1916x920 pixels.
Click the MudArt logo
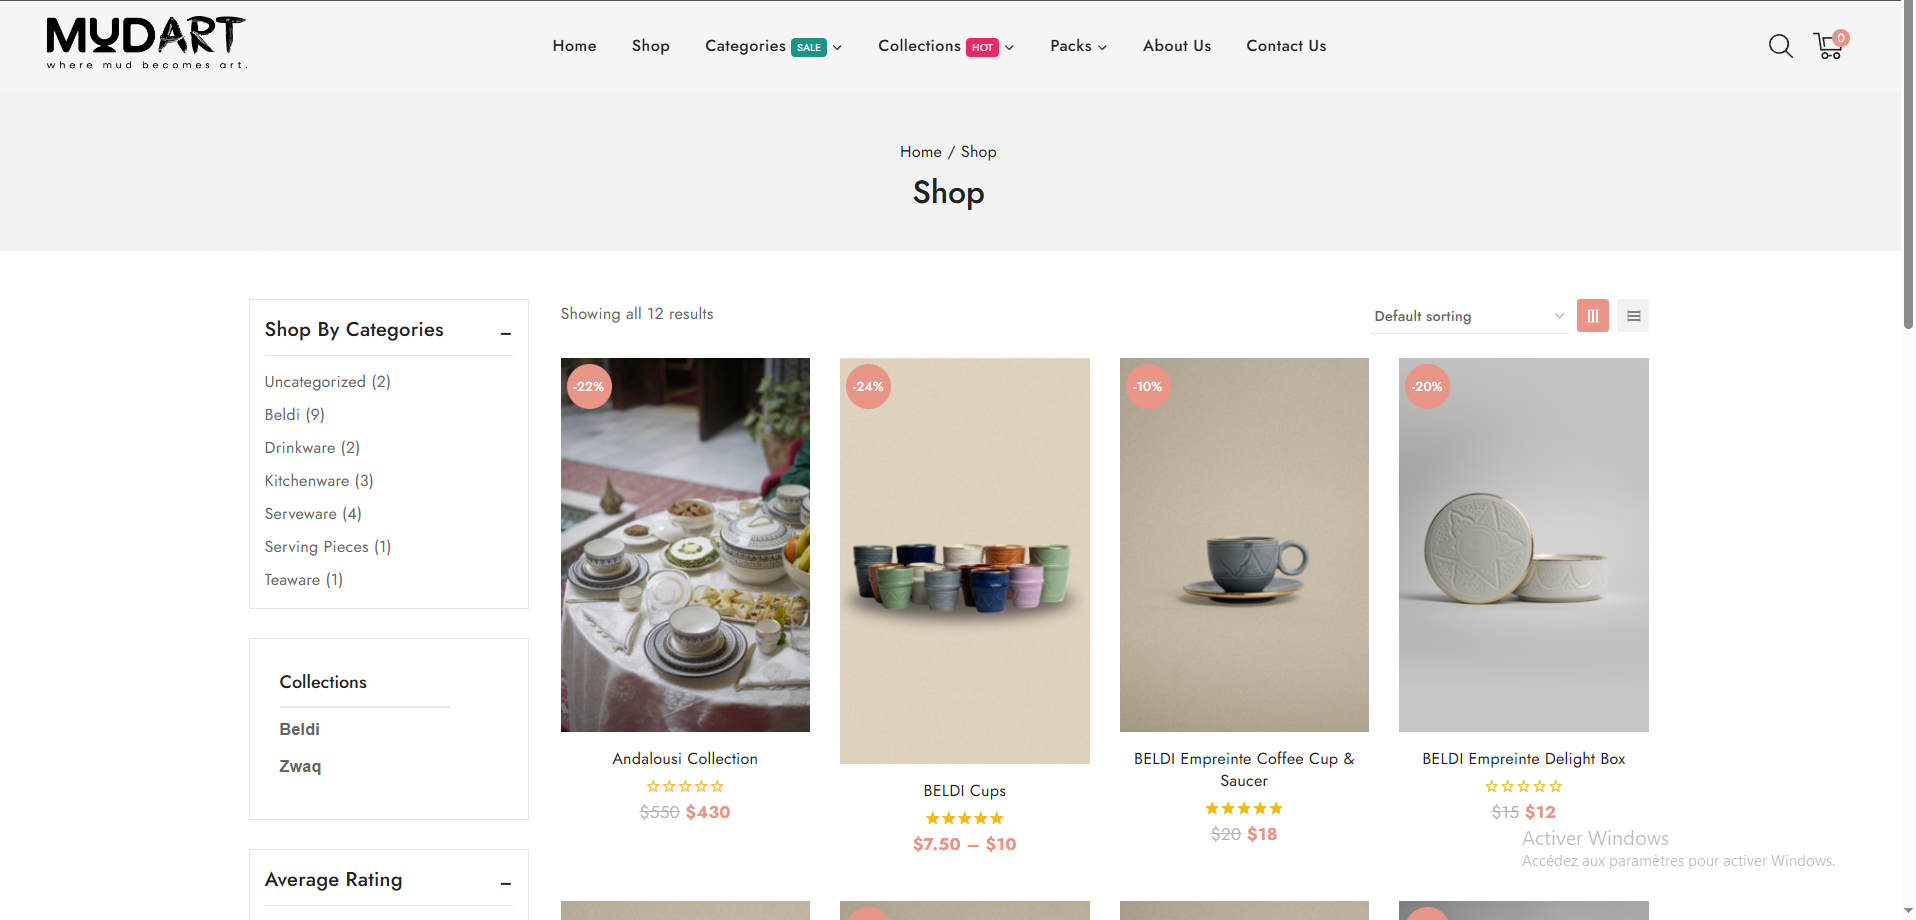click(146, 42)
